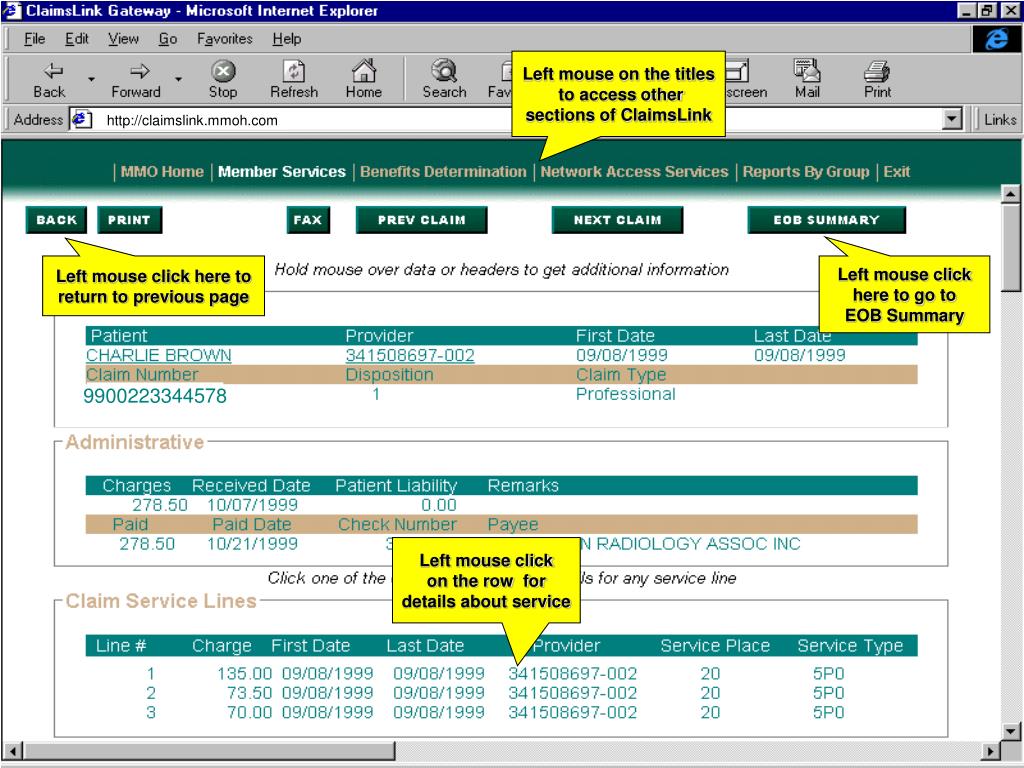1024x768 pixels.
Task: Click the vertical scrollbar up arrow
Action: 1010,193
